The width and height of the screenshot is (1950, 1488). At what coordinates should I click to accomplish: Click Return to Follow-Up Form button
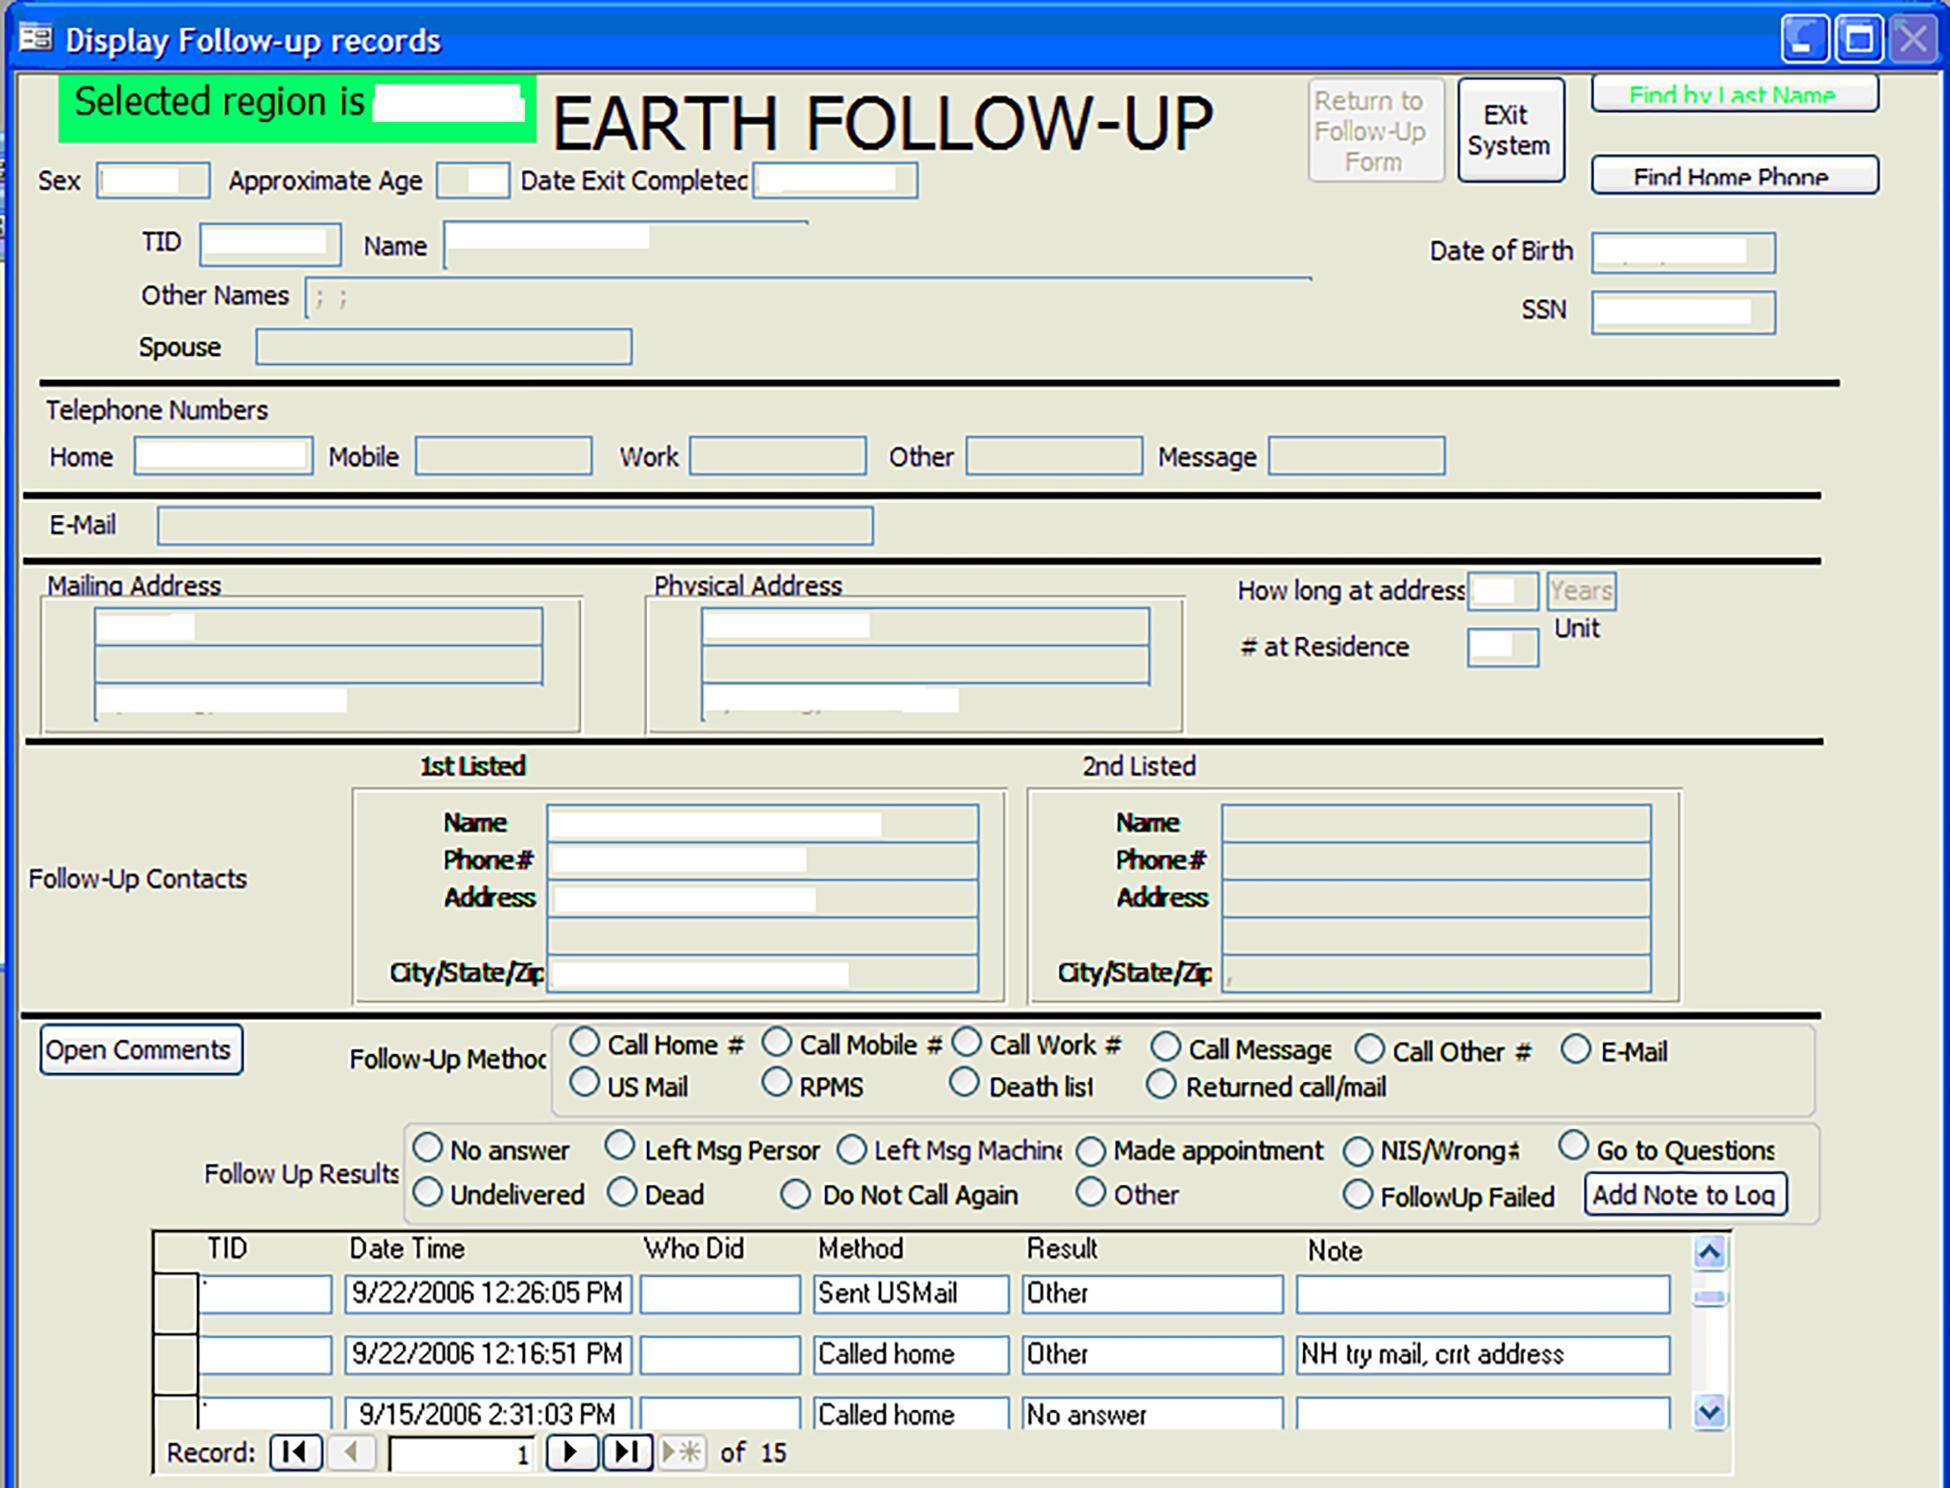[x=1375, y=130]
